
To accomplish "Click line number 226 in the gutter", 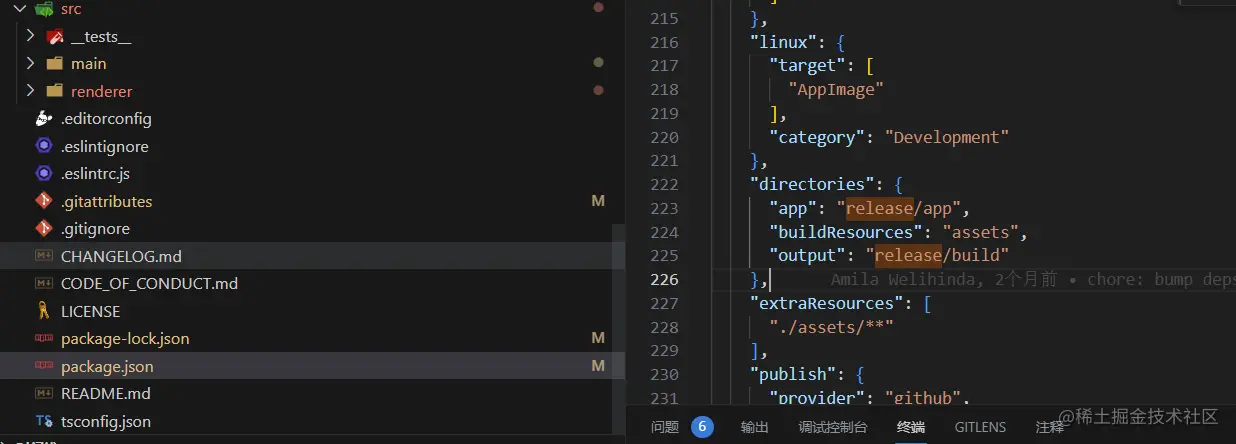I will 664,279.
